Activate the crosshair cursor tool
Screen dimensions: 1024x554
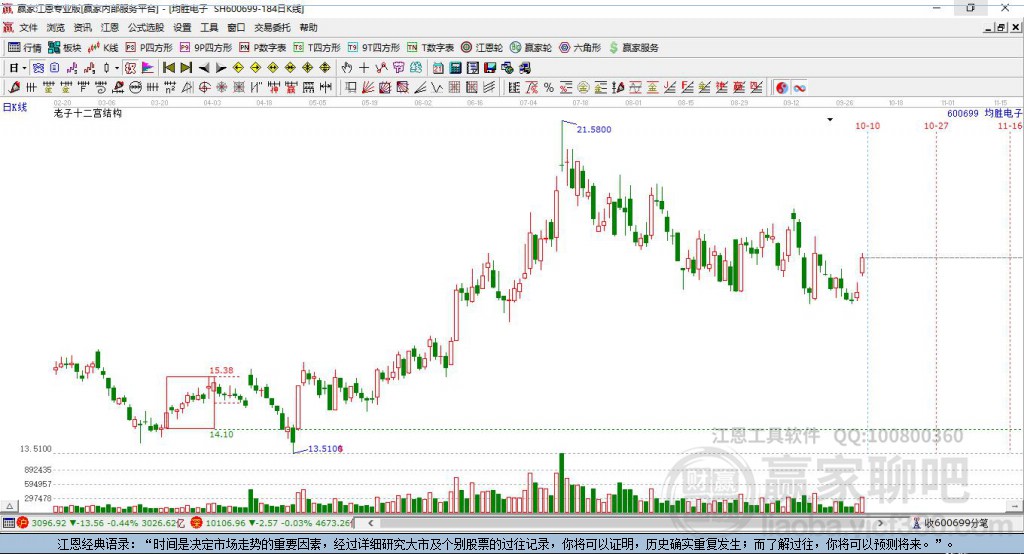point(364,68)
